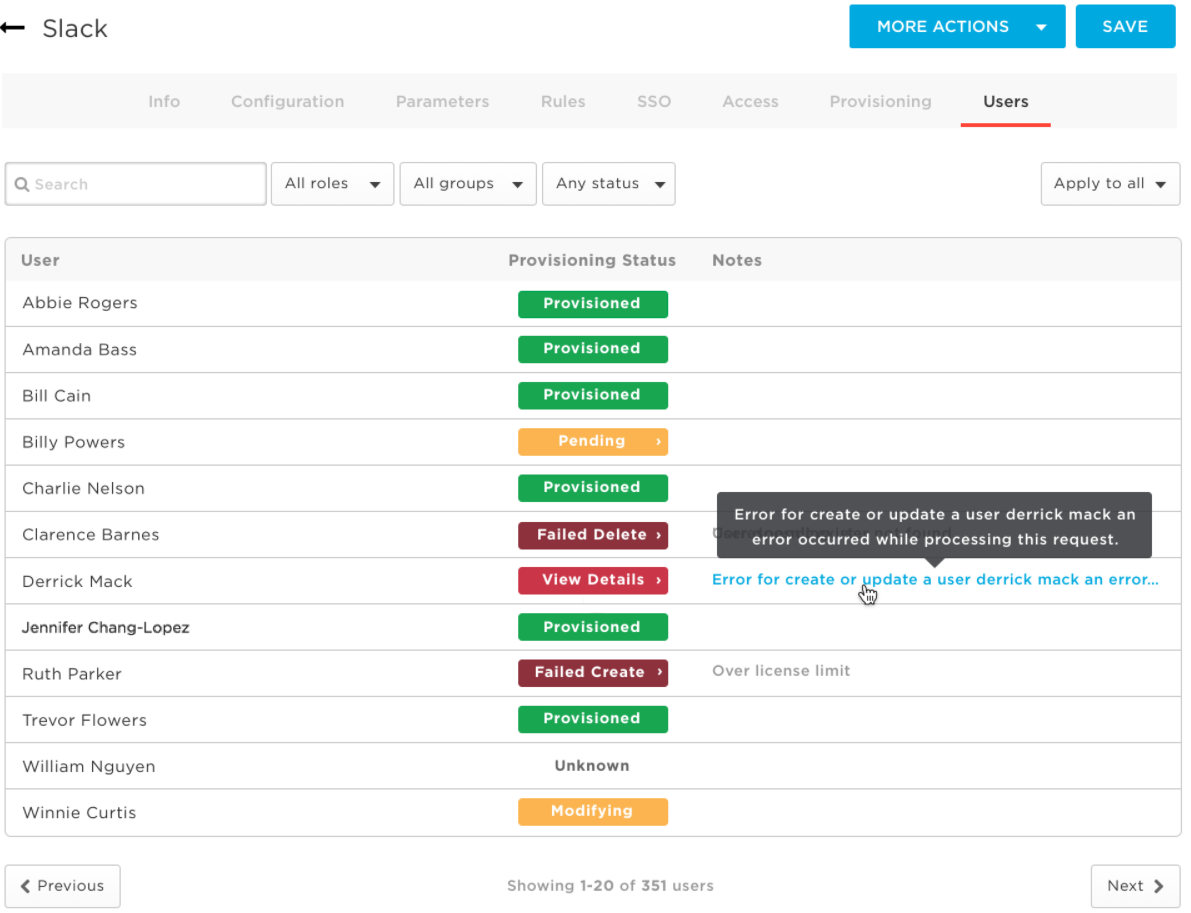The height and width of the screenshot is (913, 1191).
Task: Go back using the left arrow icon
Action: (x=13, y=28)
